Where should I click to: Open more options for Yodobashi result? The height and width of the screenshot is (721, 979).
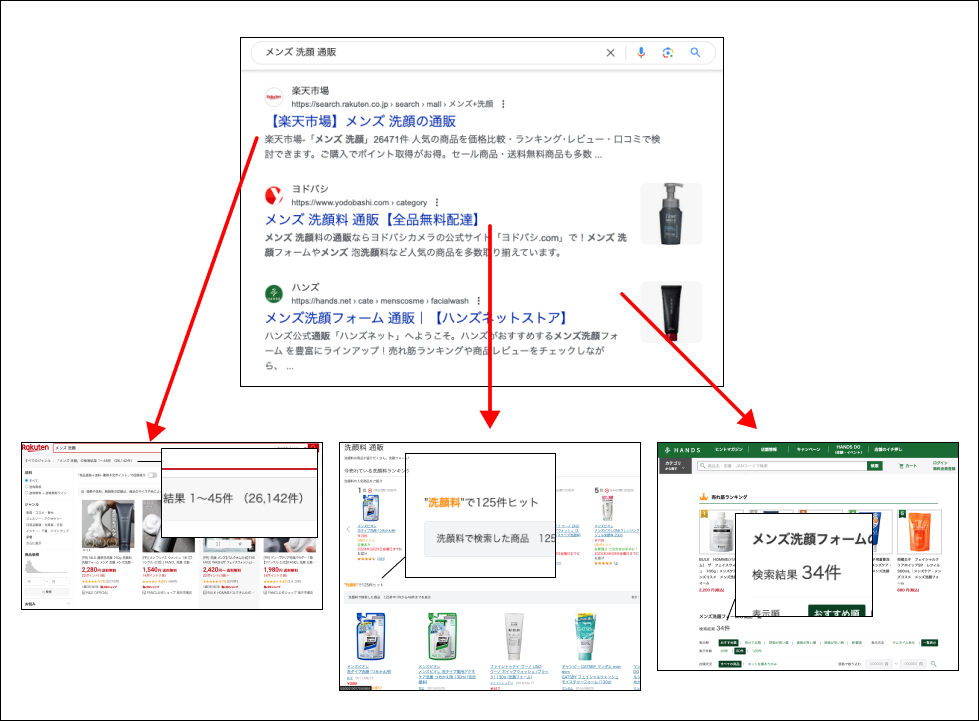tap(436, 202)
